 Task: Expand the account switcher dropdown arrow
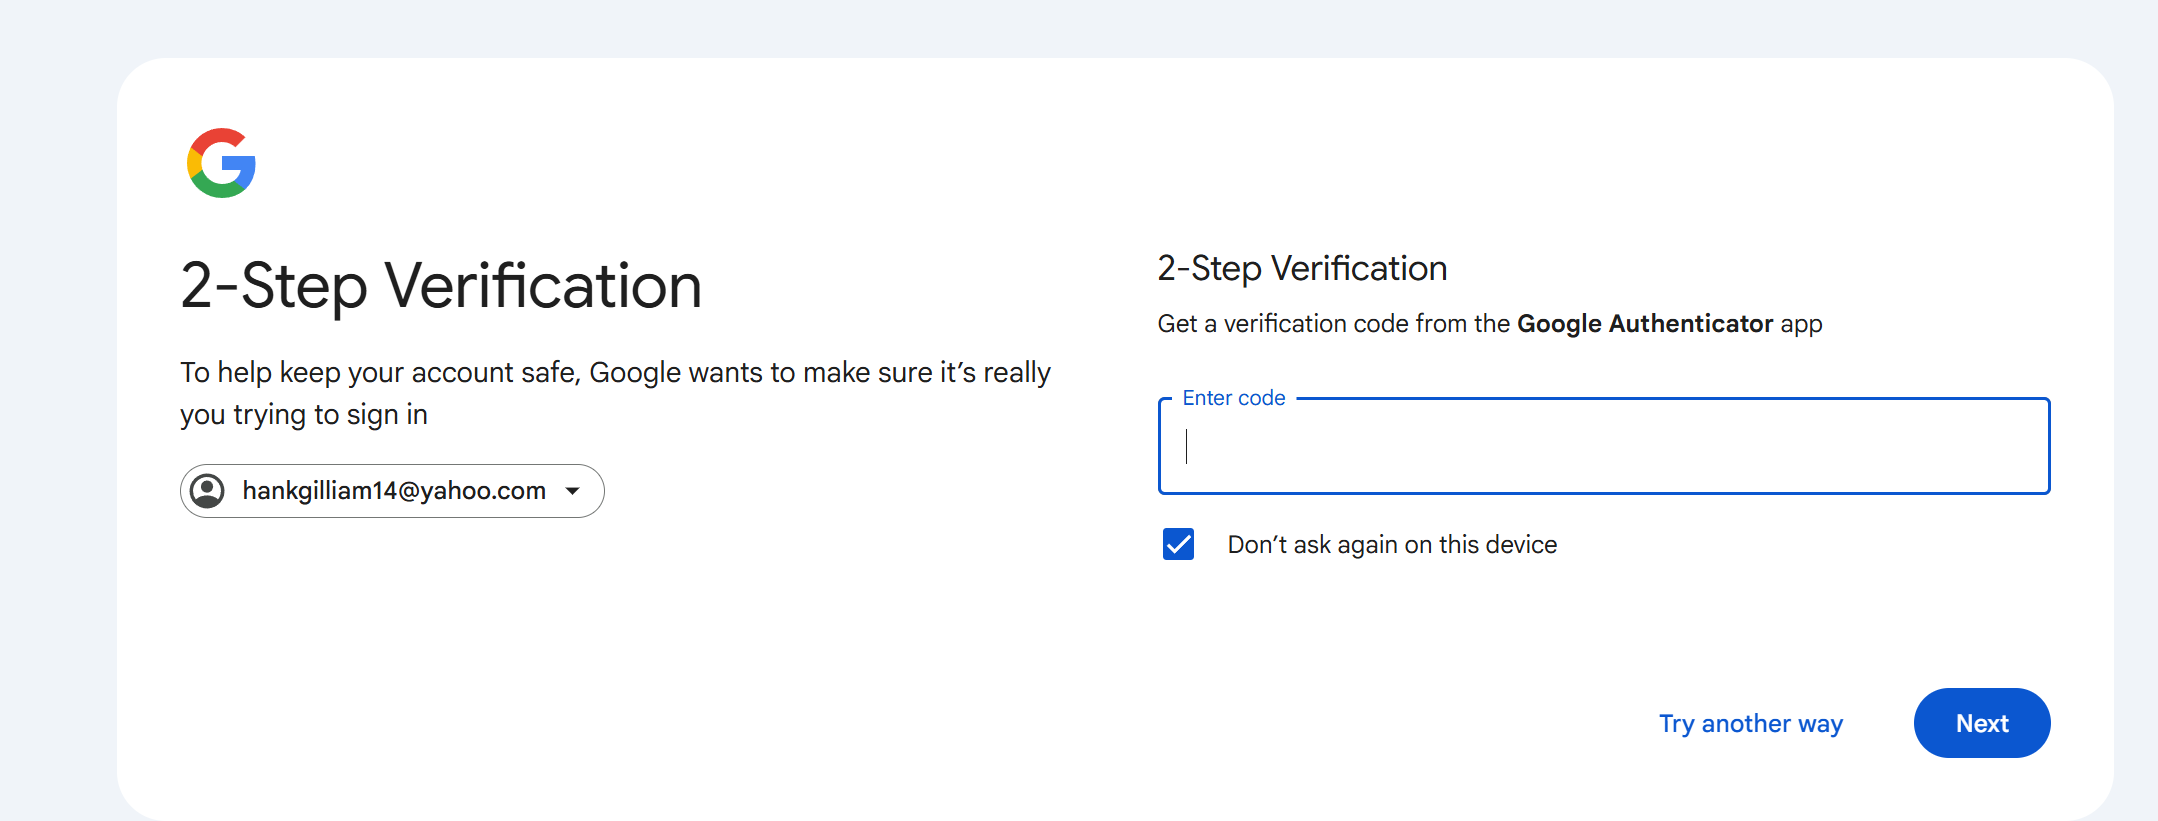tap(573, 491)
